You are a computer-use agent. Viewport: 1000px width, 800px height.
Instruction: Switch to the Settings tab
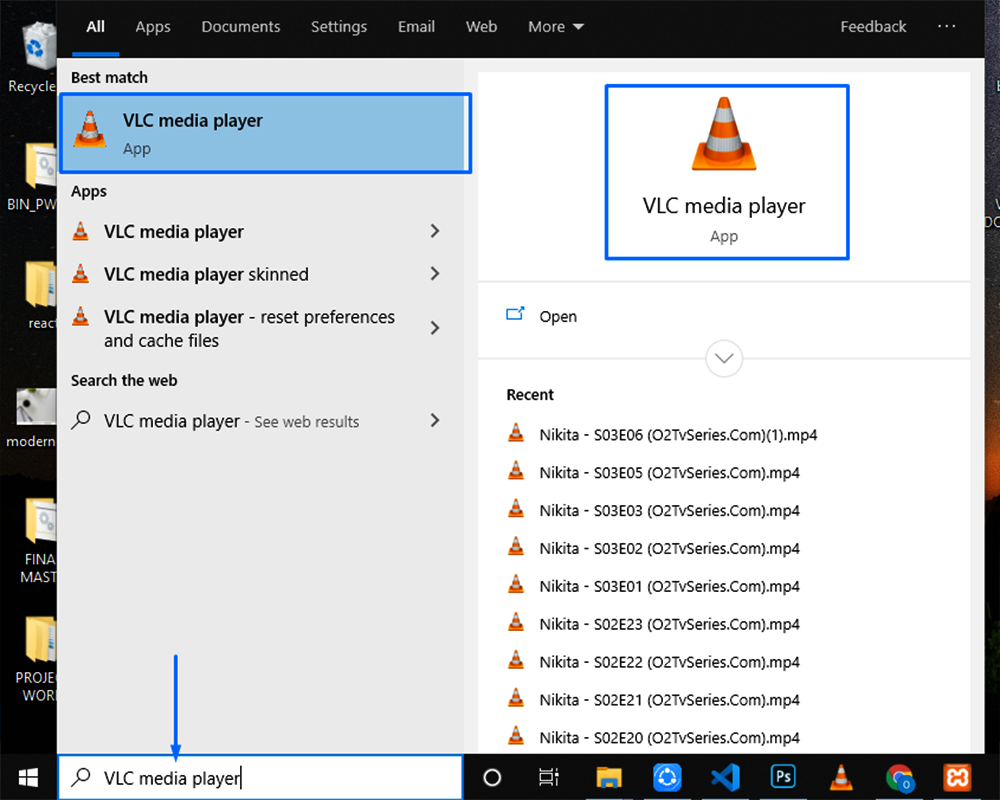click(x=339, y=27)
